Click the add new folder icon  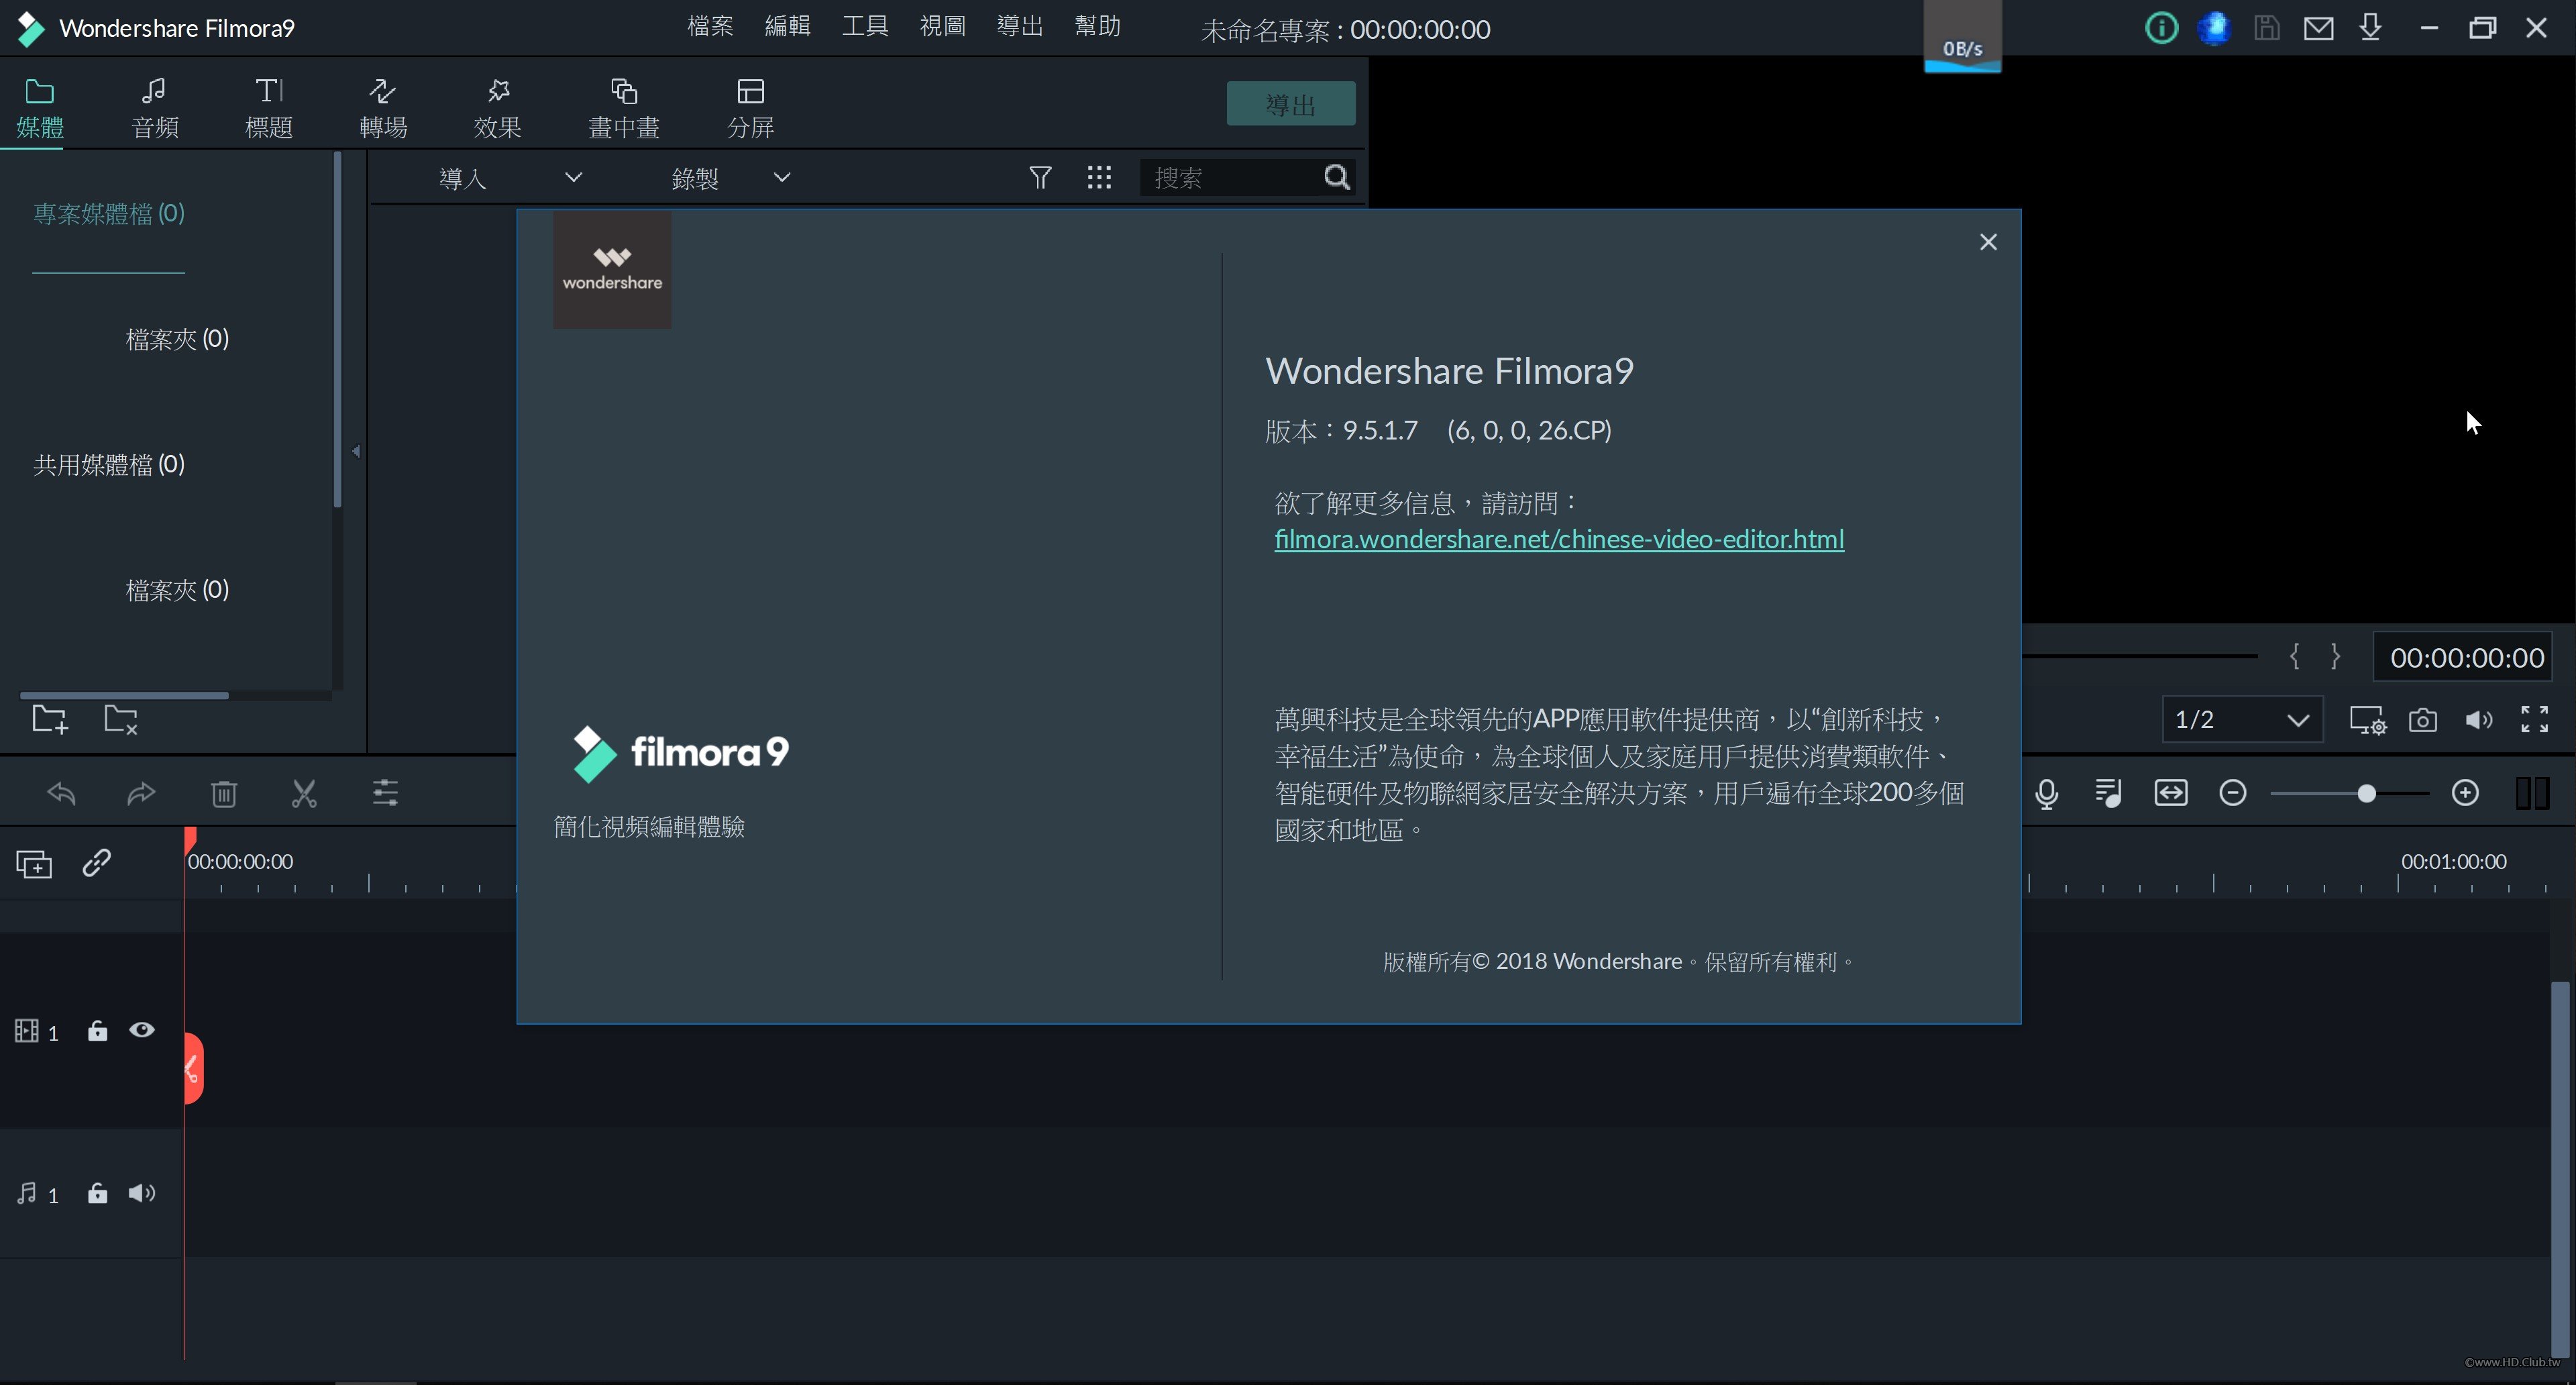[x=50, y=719]
